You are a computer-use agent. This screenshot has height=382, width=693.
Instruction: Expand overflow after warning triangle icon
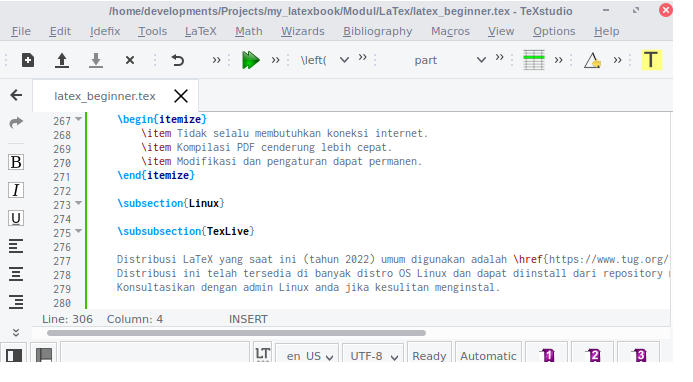(617, 60)
